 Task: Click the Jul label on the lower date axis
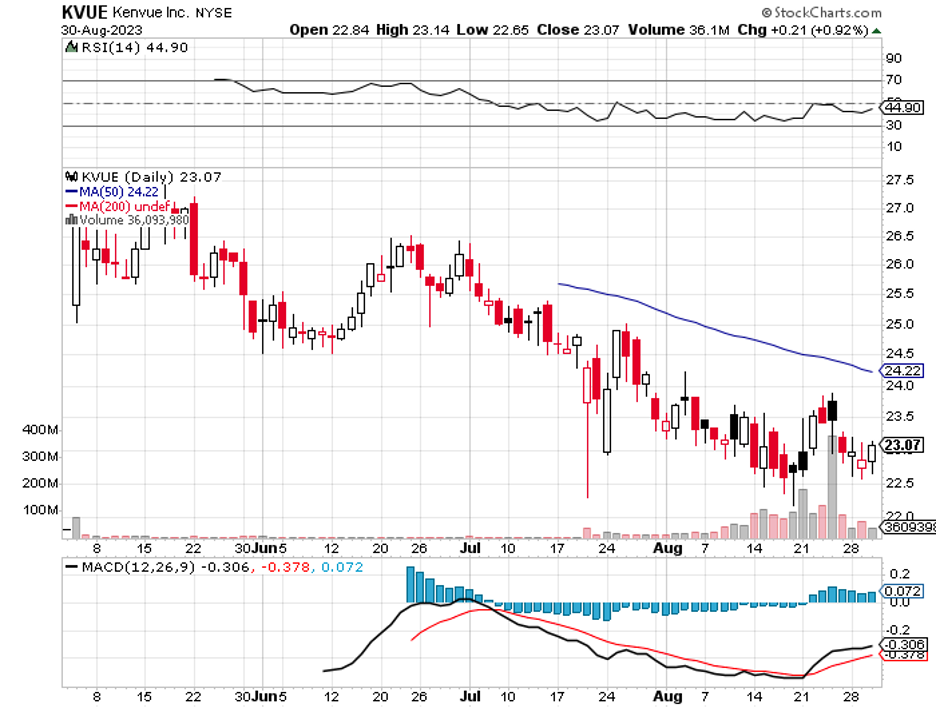point(470,697)
